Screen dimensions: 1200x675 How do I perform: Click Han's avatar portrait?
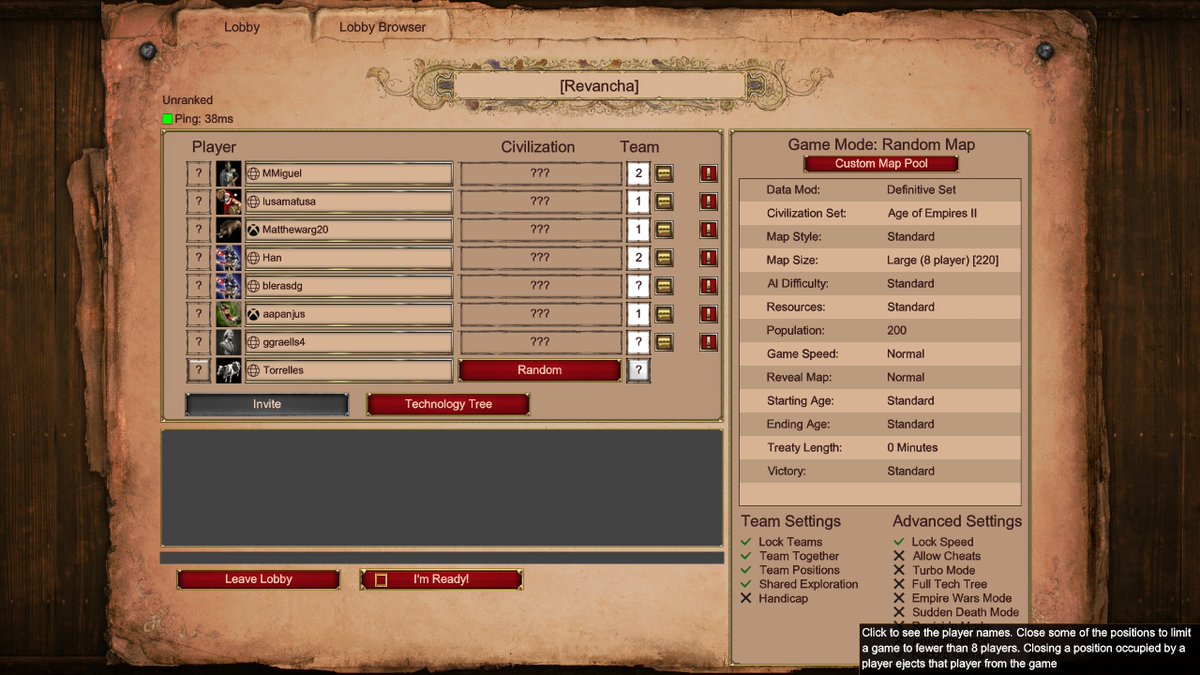pos(229,258)
